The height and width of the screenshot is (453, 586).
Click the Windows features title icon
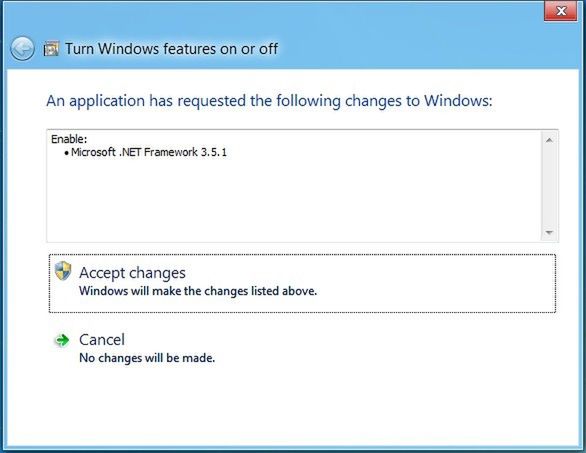(x=51, y=49)
